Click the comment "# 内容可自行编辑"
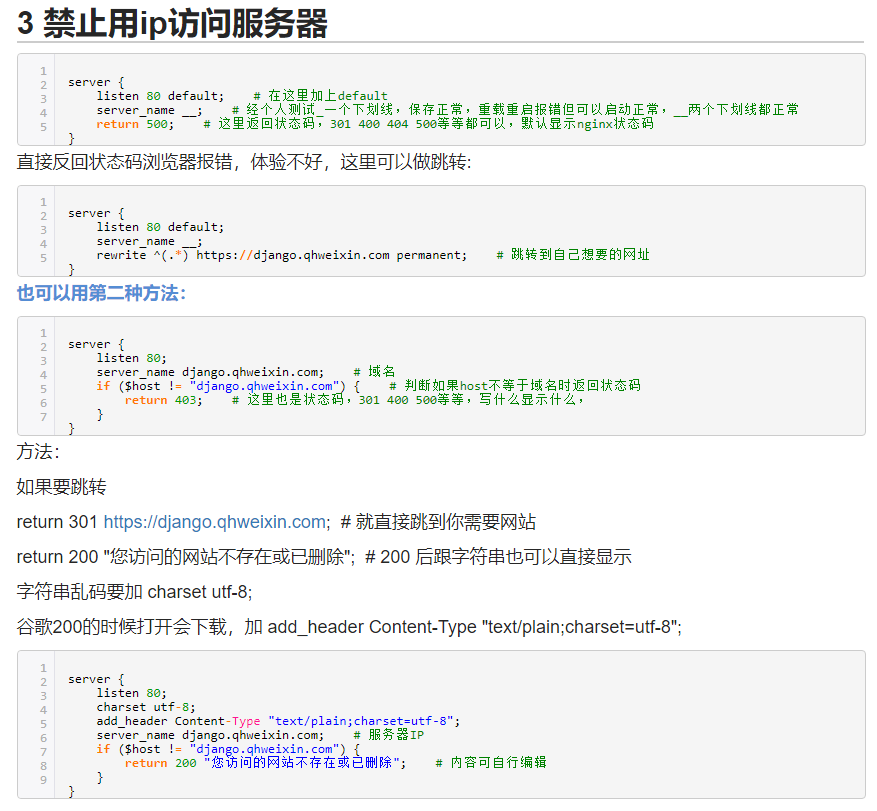This screenshot has width=877, height=811. click(491, 762)
